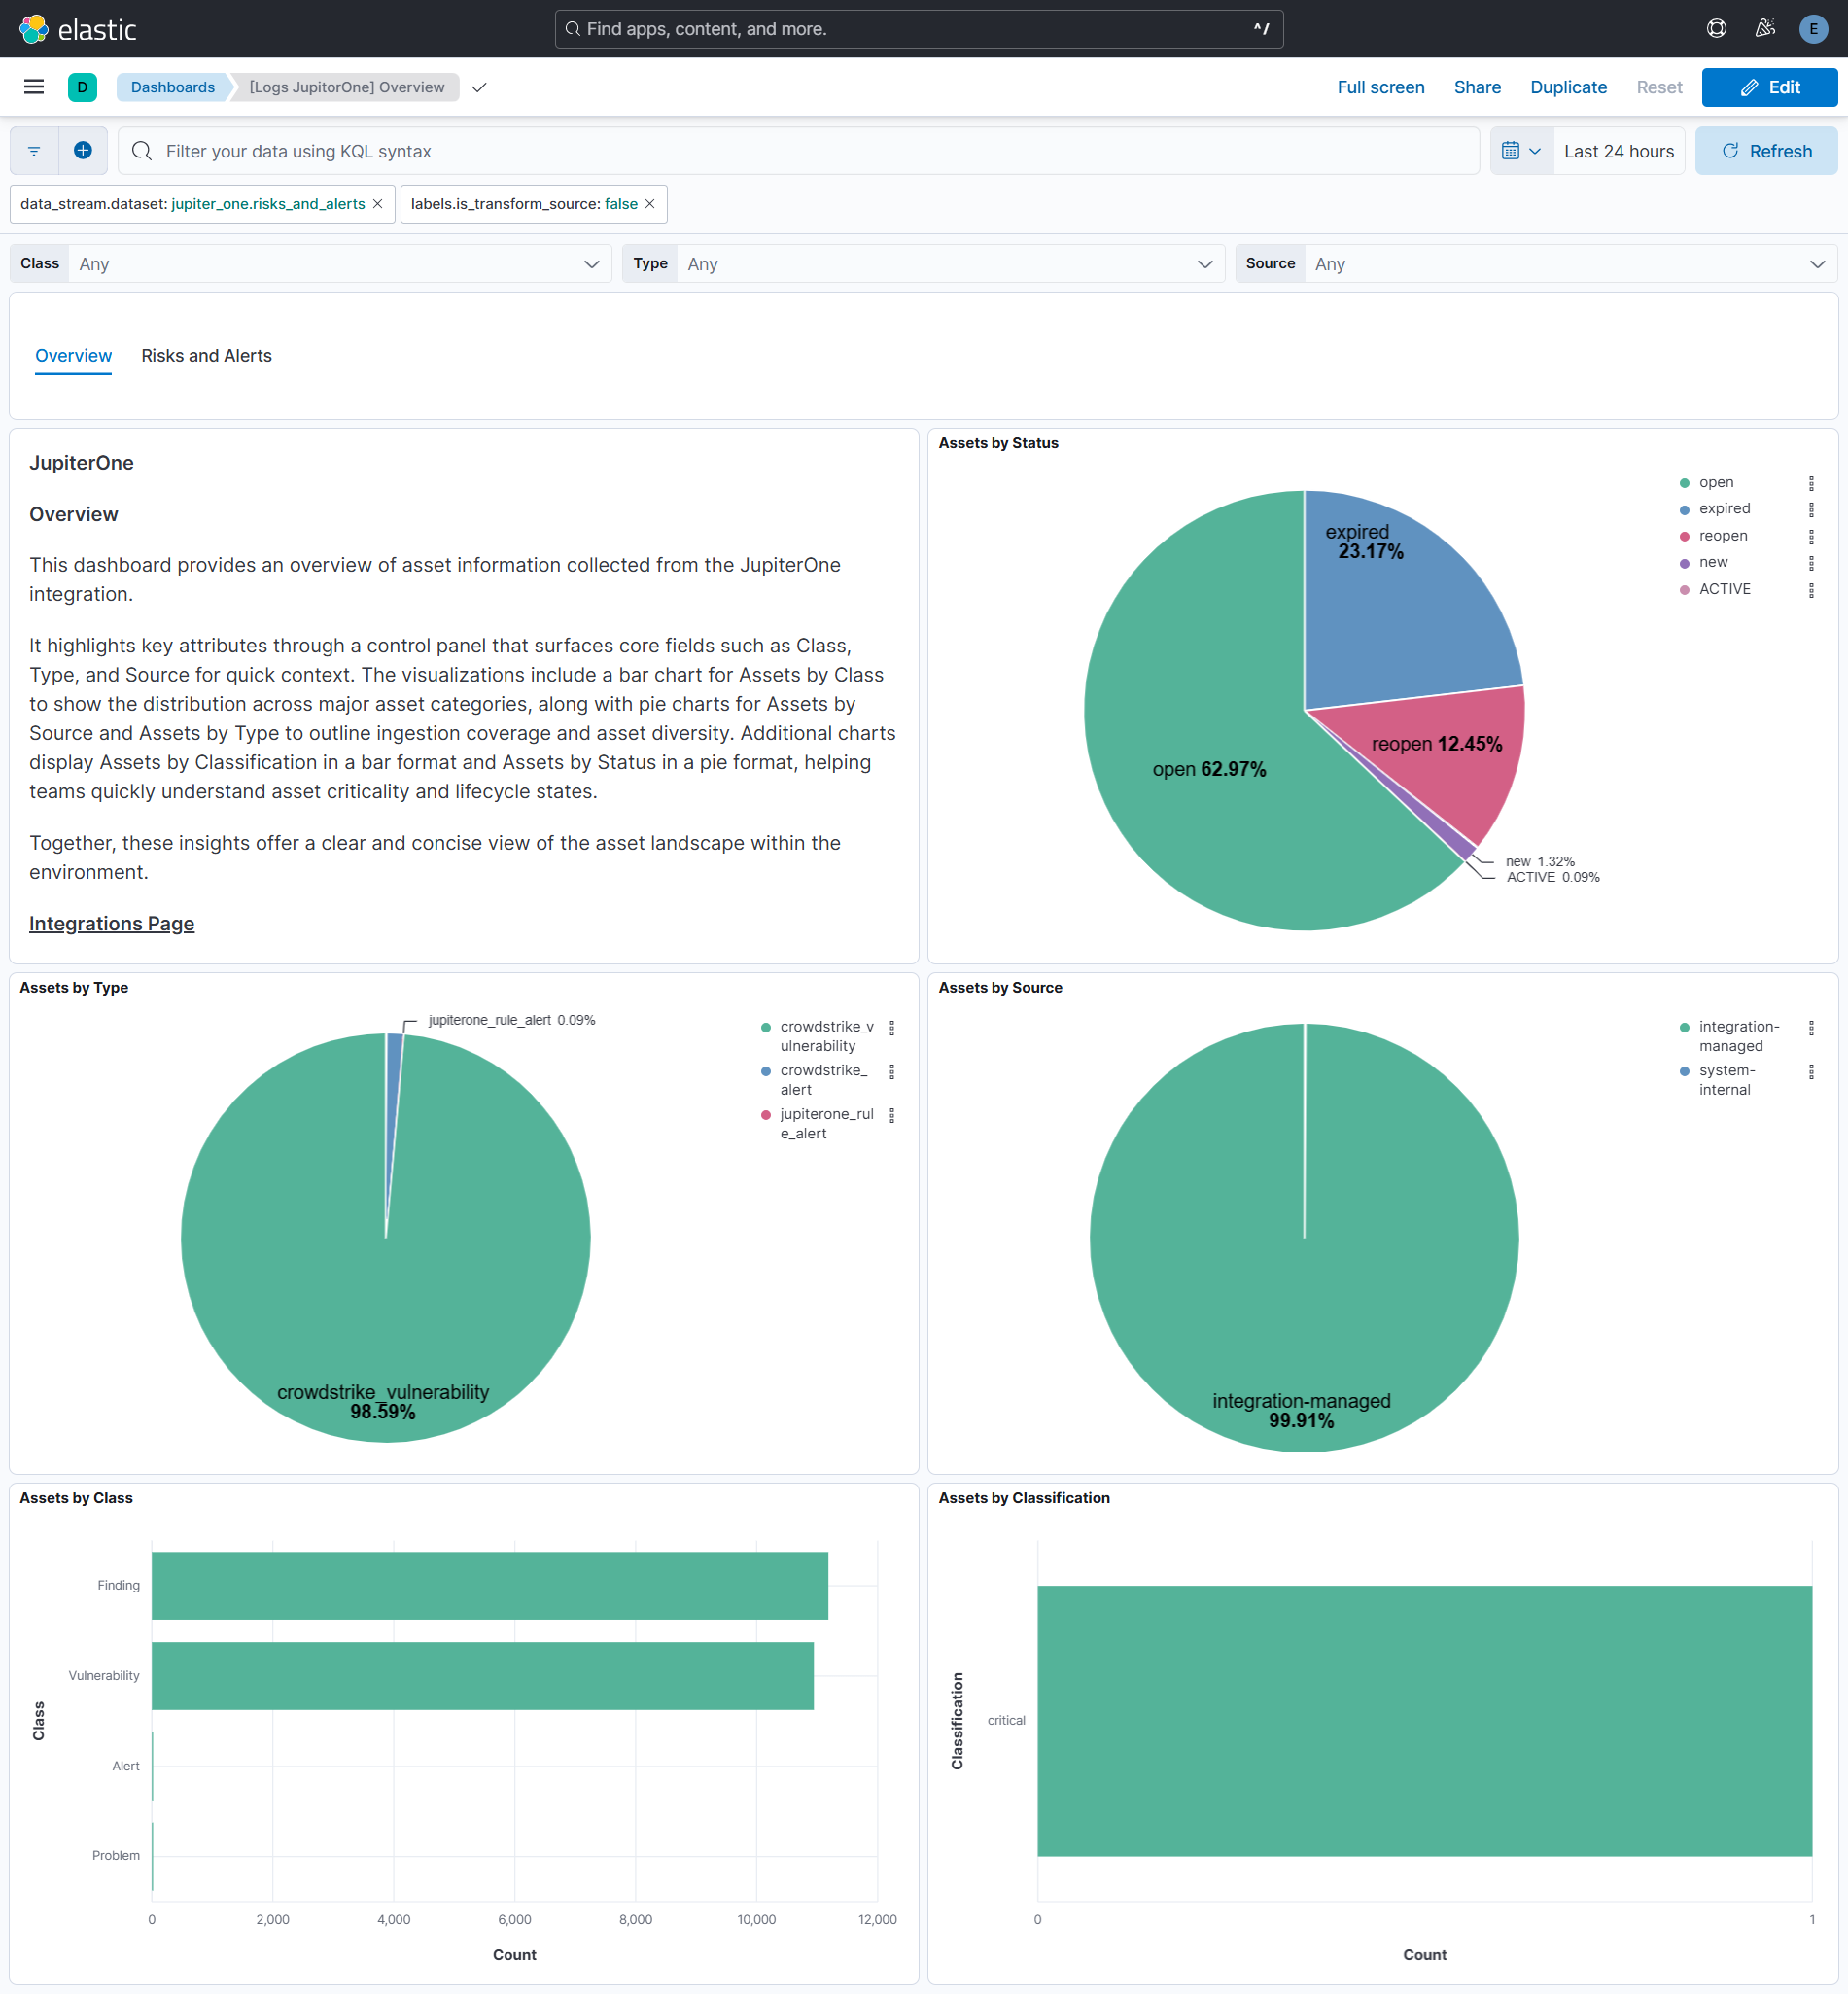This screenshot has height=1994, width=1848.
Task: Switch to the Risks and Alerts tab
Action: [x=205, y=356]
